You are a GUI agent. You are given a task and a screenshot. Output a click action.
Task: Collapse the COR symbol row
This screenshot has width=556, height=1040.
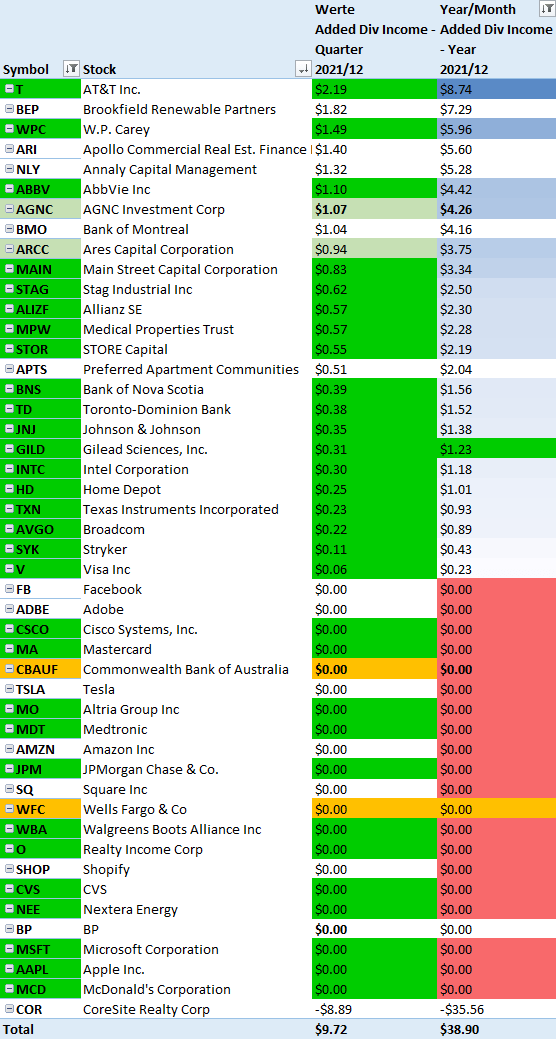click(x=9, y=1009)
